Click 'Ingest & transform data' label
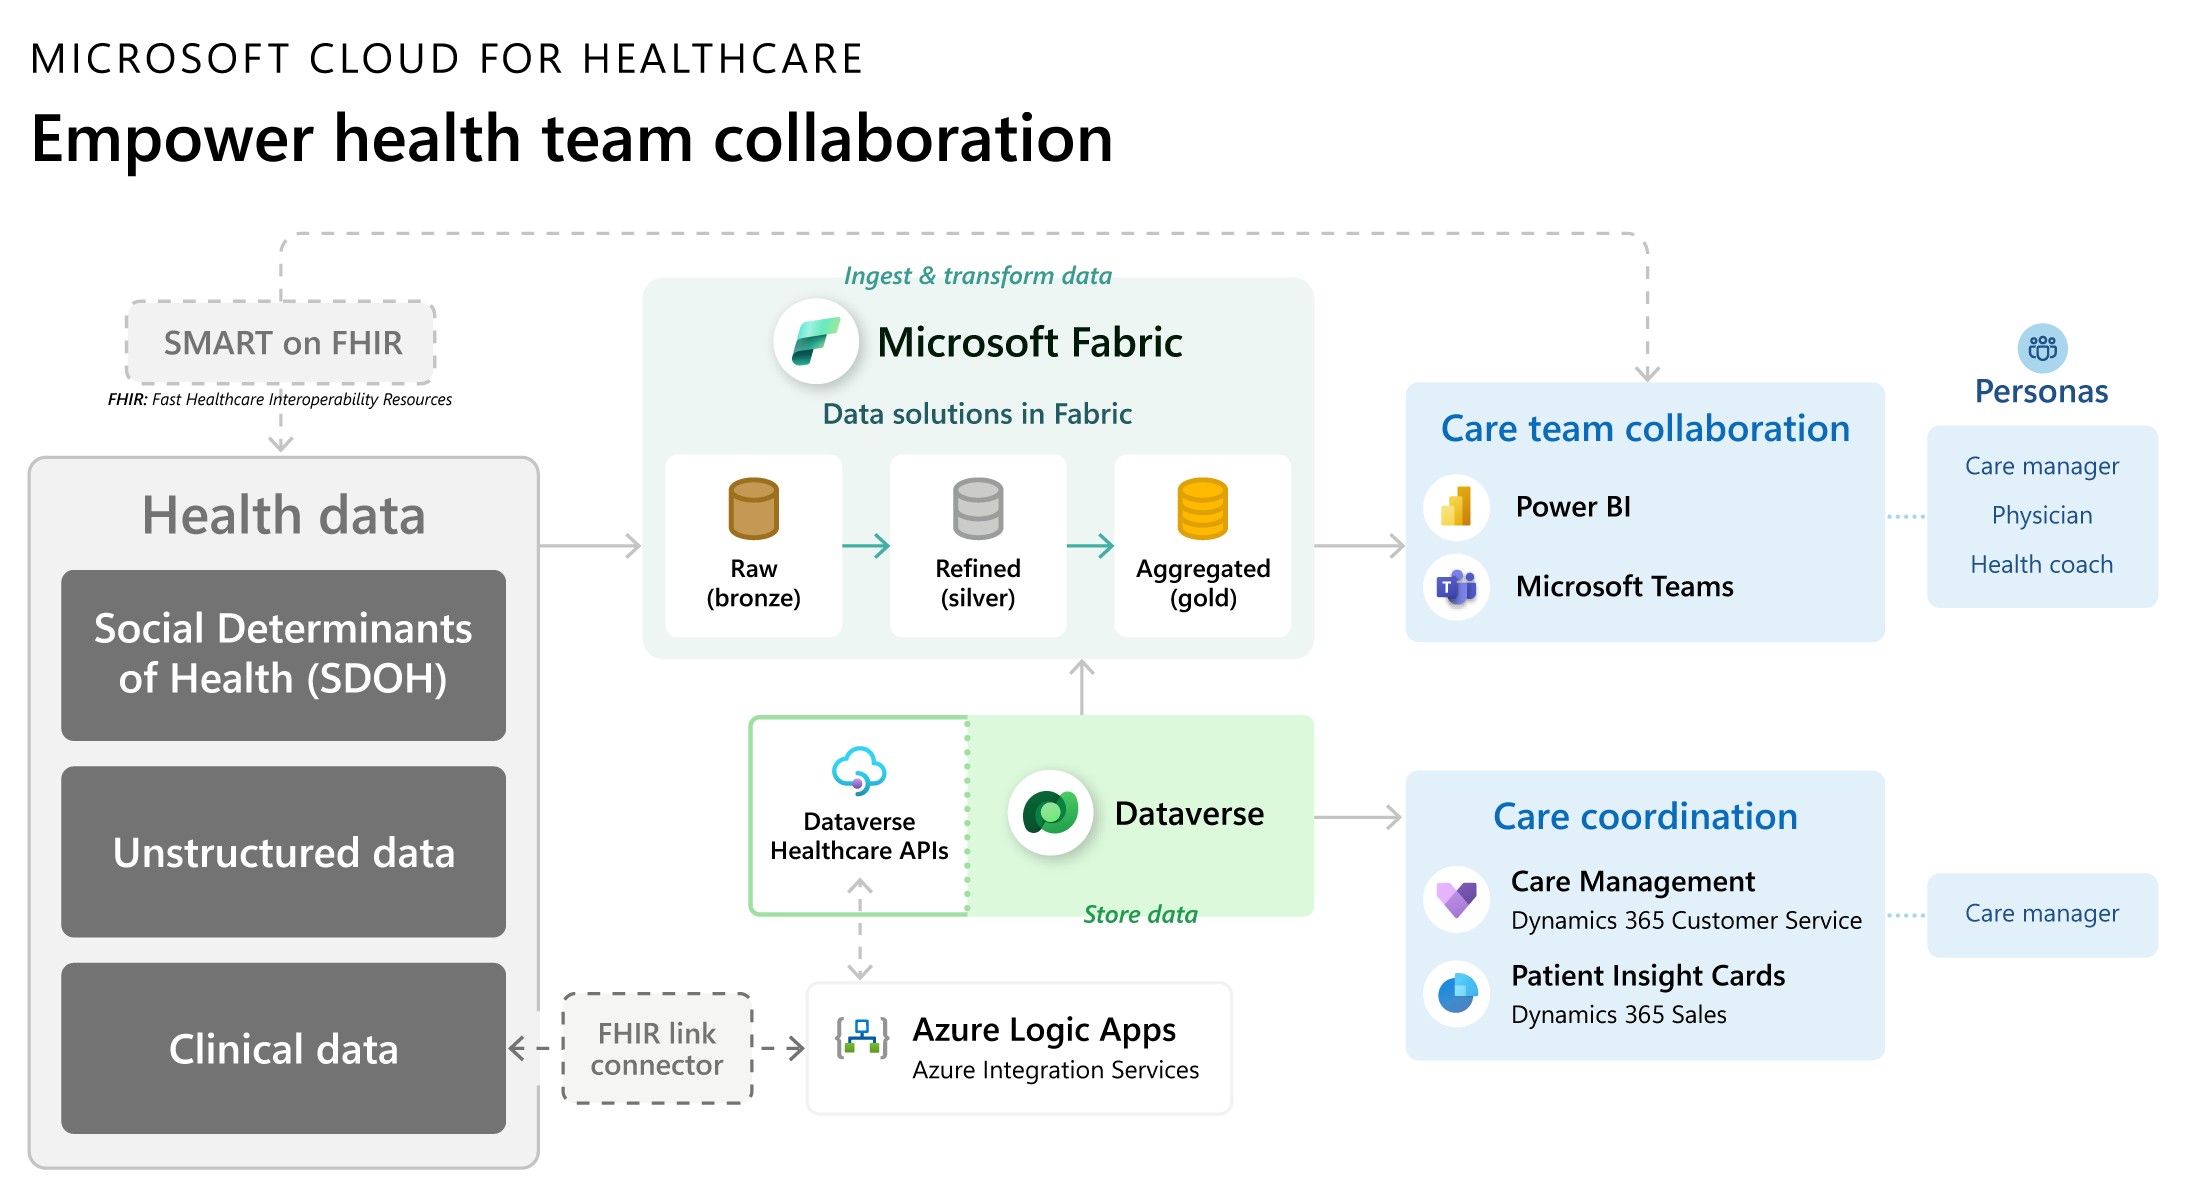 tap(977, 276)
